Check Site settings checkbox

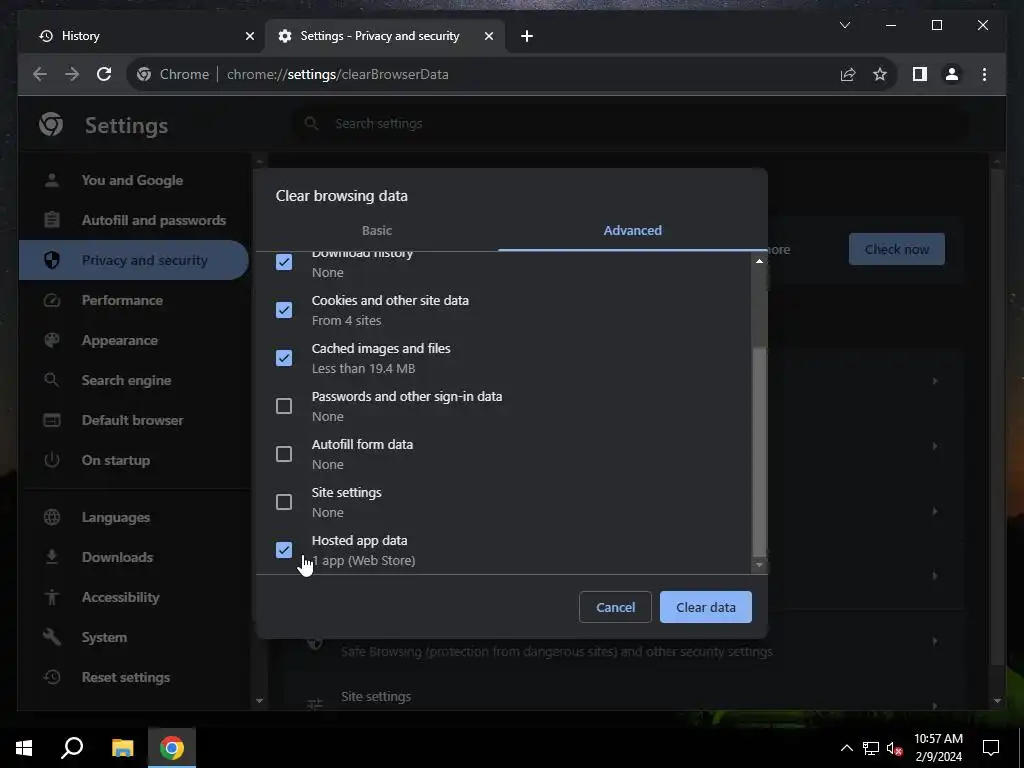[x=283, y=502]
